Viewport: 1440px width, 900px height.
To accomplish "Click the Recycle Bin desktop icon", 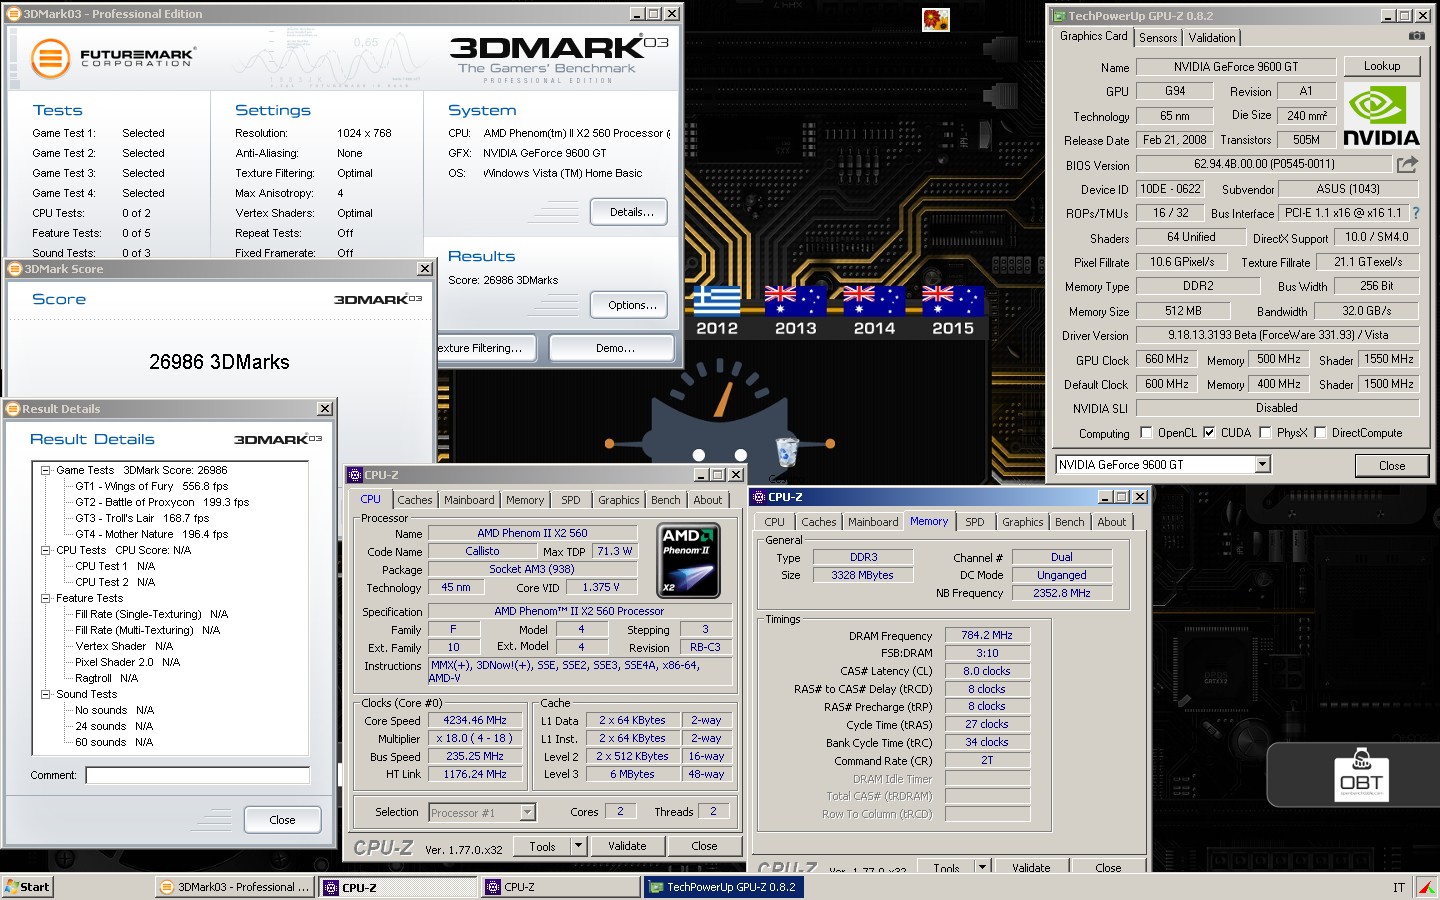I will [x=787, y=452].
